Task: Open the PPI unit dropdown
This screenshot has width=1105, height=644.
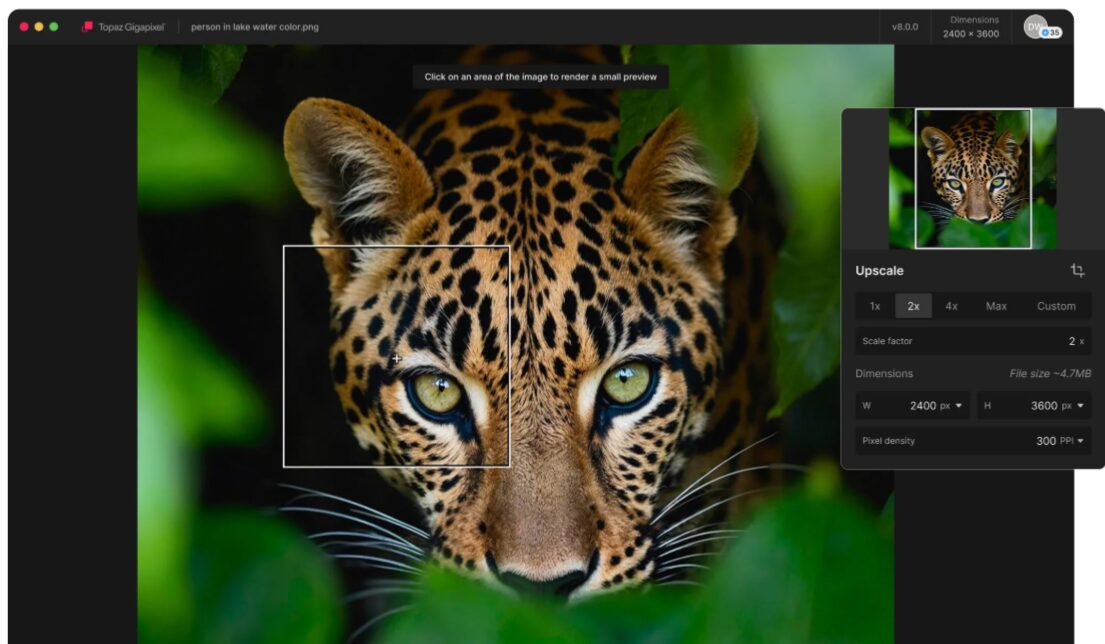Action: click(1073, 441)
